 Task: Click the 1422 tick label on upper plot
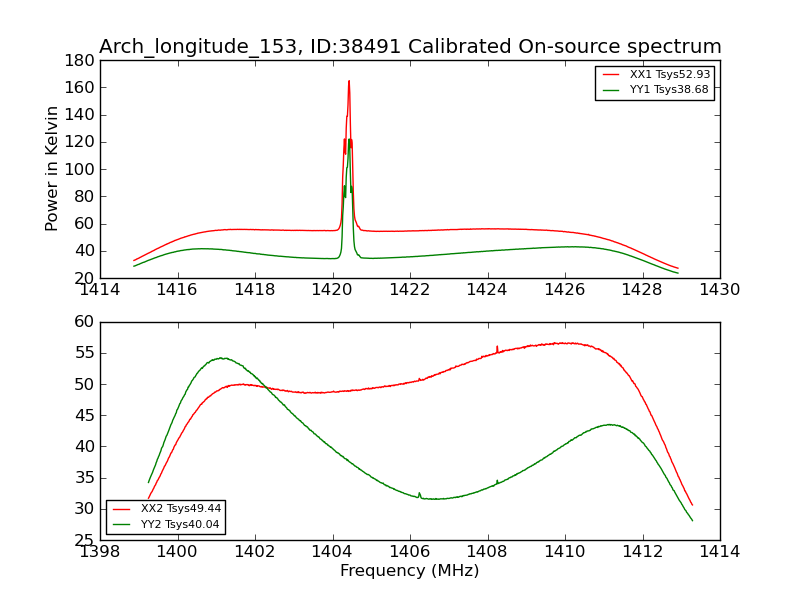(410, 290)
